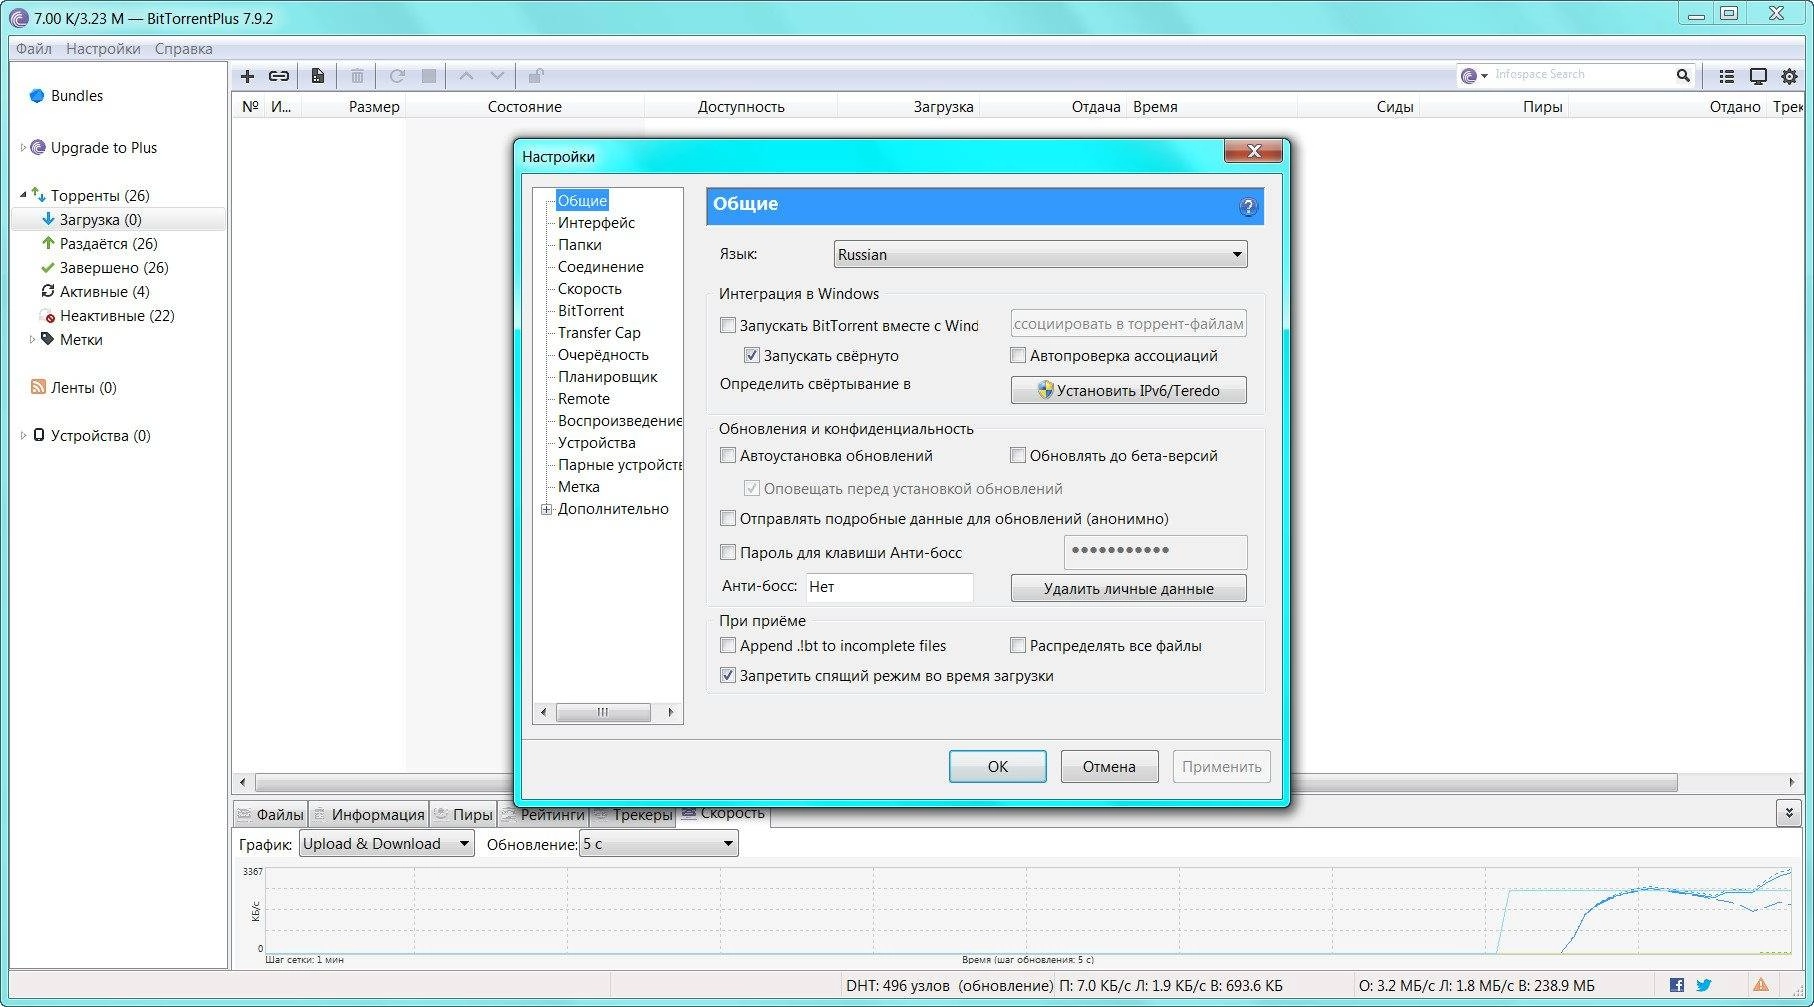Click the Remove torrent trash icon
1814x1007 pixels.
click(357, 76)
